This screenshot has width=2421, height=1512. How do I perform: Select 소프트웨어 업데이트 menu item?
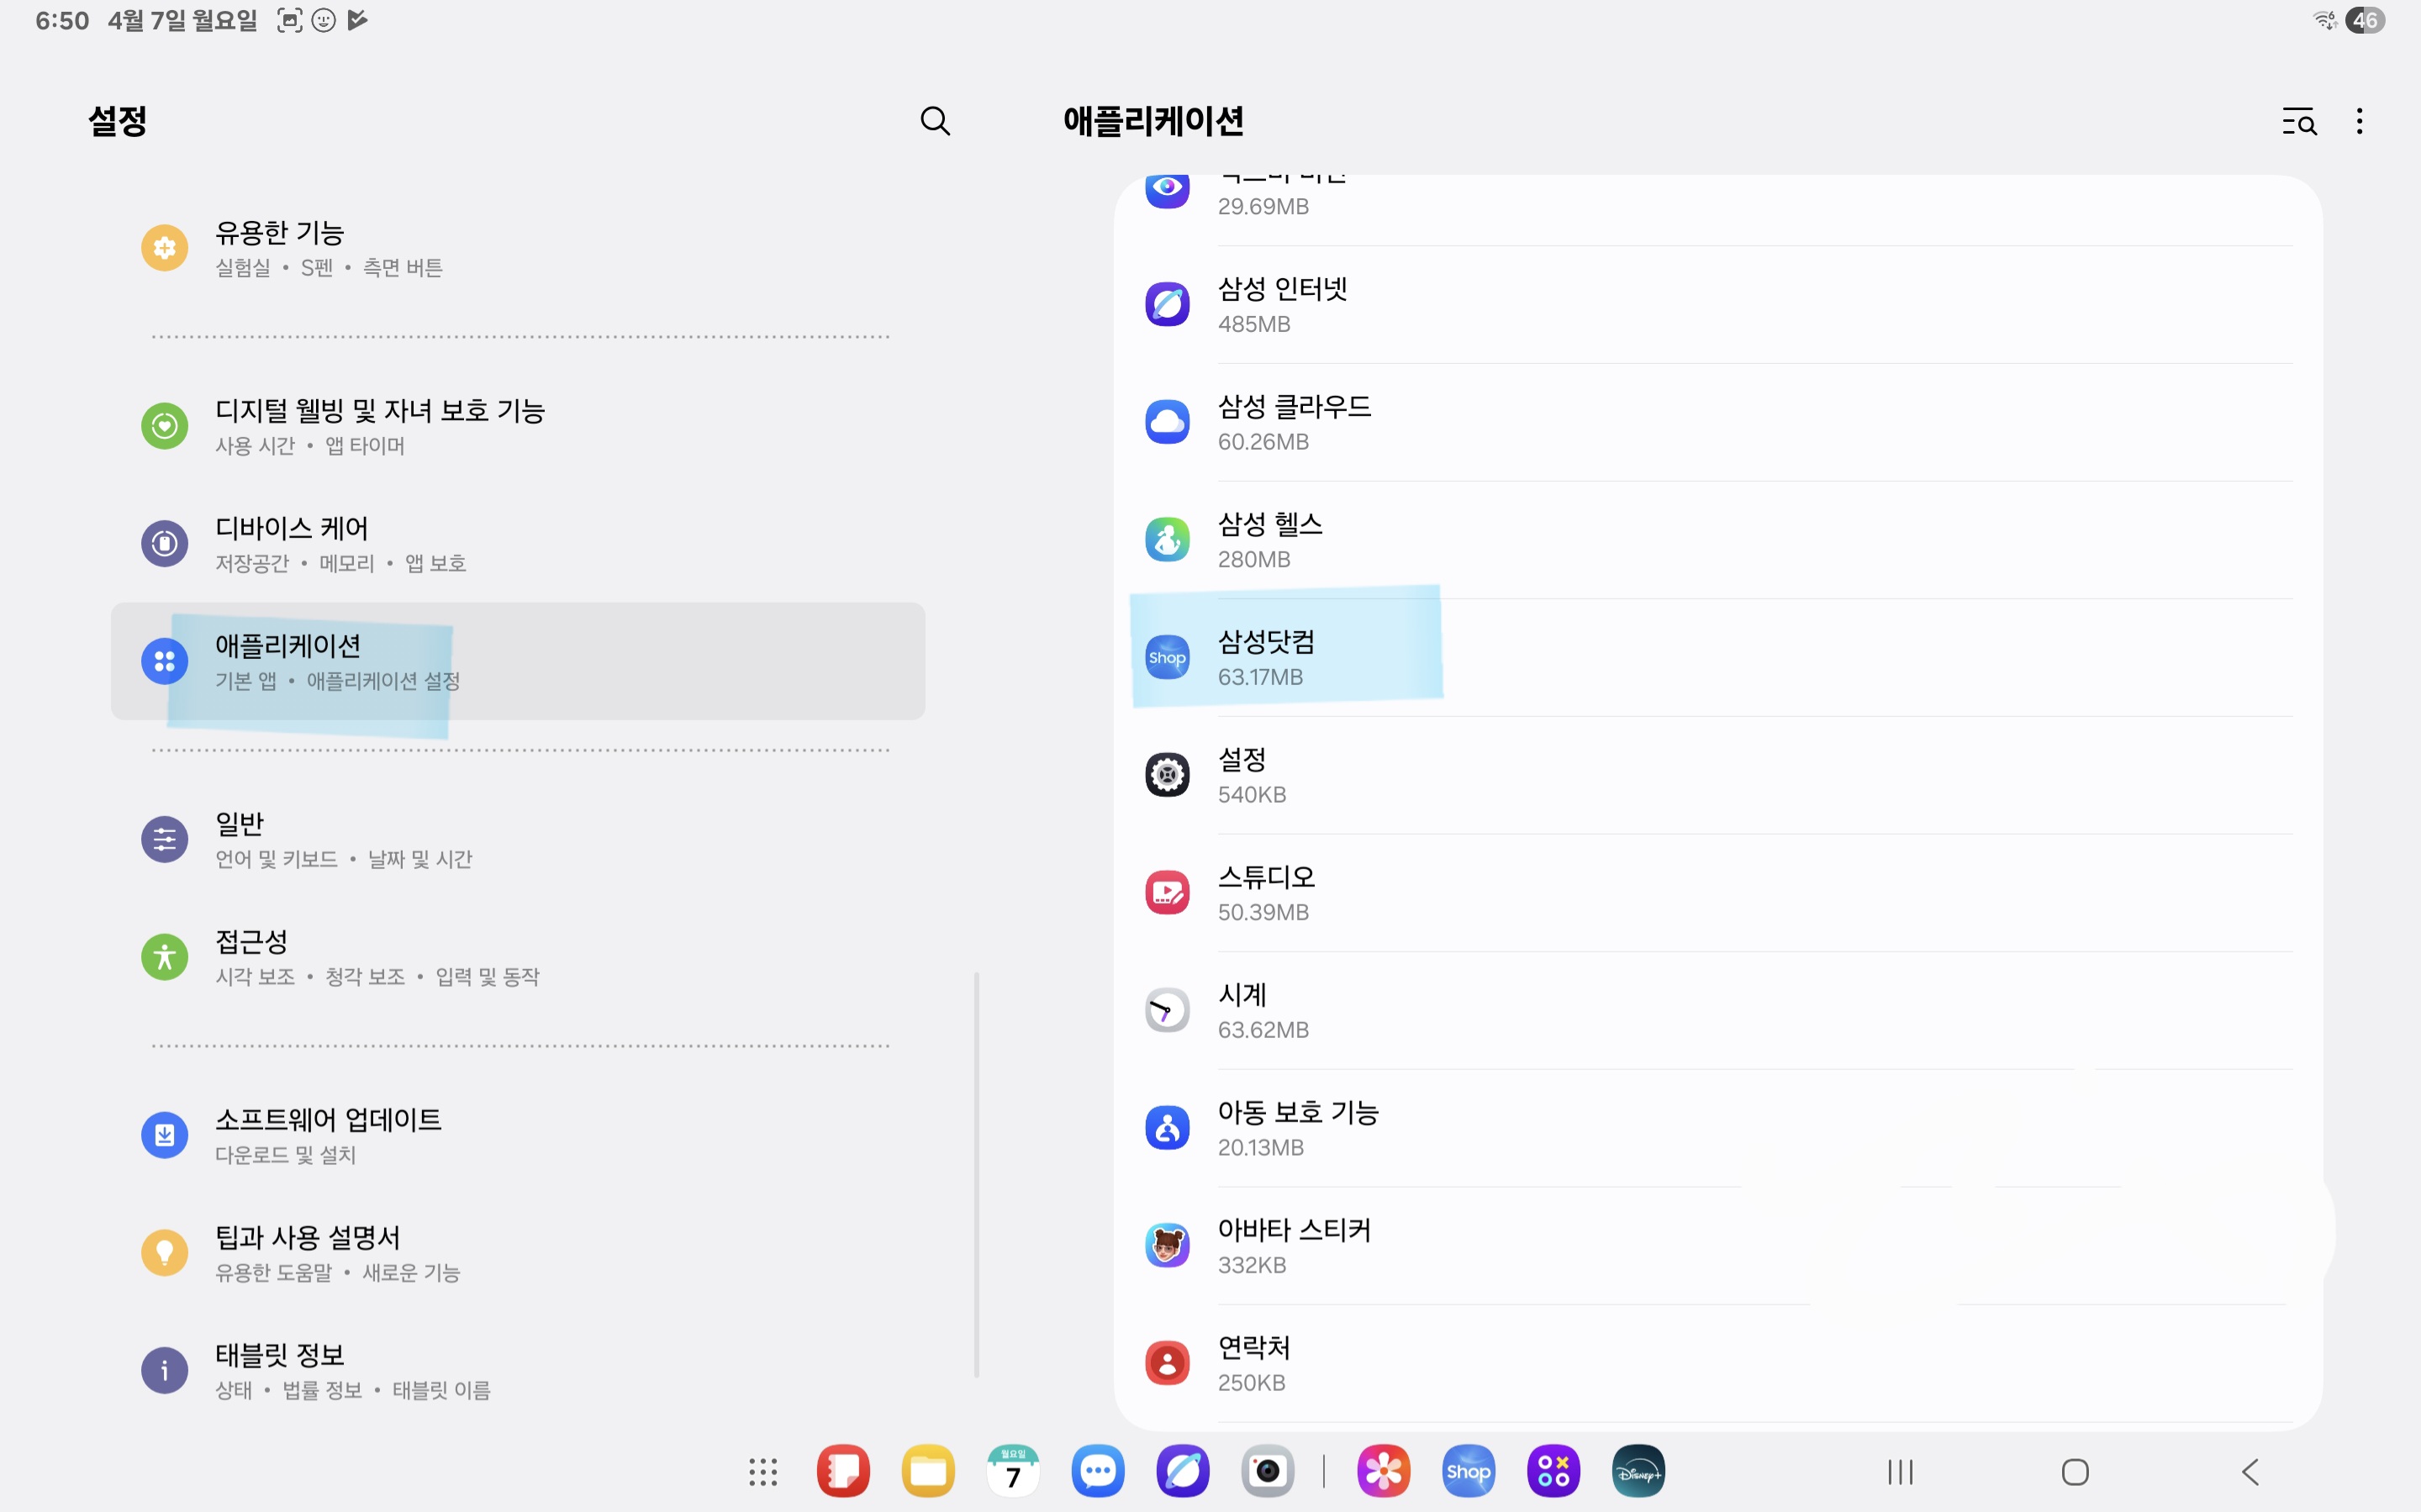pos(328,1135)
